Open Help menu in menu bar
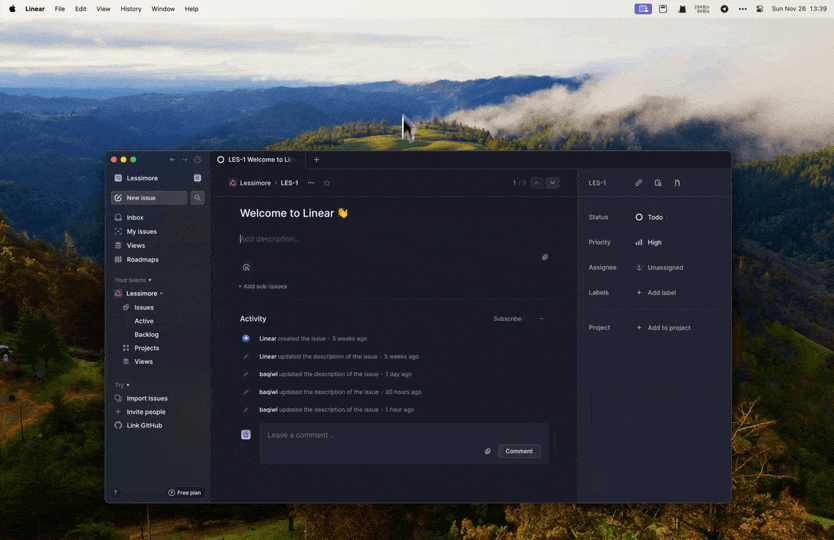The width and height of the screenshot is (834, 540). pos(191,9)
